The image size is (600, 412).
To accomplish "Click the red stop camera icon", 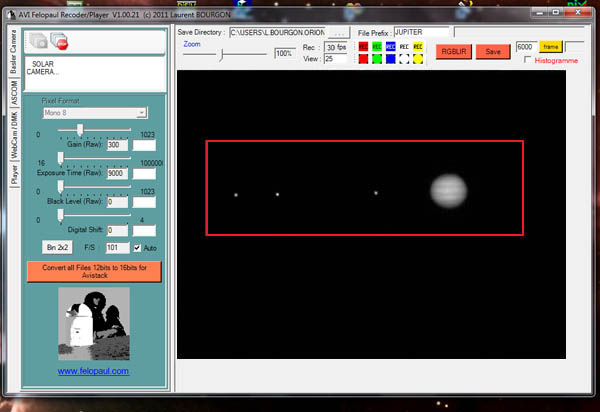I will coord(62,43).
